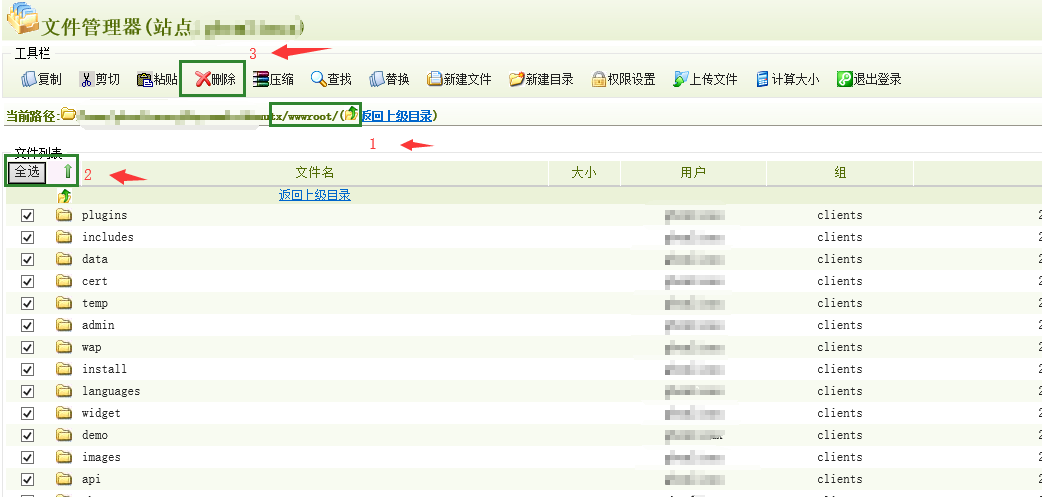Click the 剪切 (cut) scissors icon
Viewport: 1042px width, 497px height.
pyautogui.click(x=87, y=79)
